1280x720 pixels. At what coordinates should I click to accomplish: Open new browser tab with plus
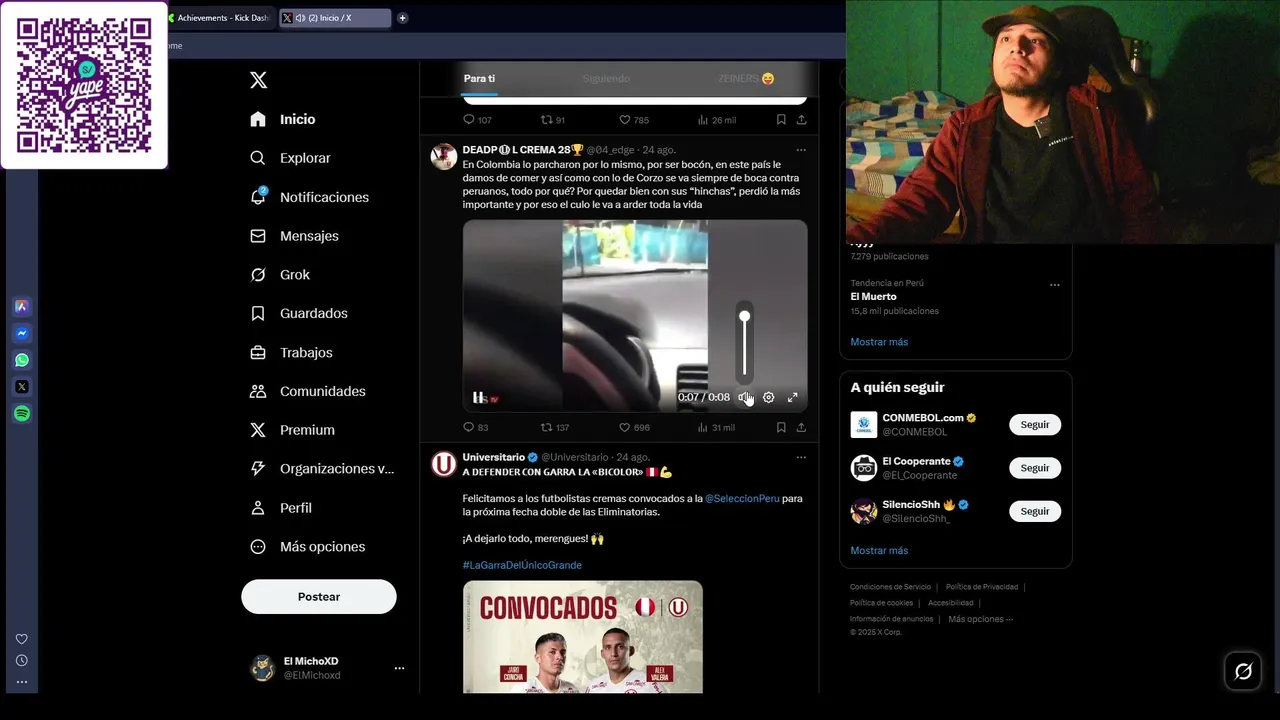tap(402, 18)
